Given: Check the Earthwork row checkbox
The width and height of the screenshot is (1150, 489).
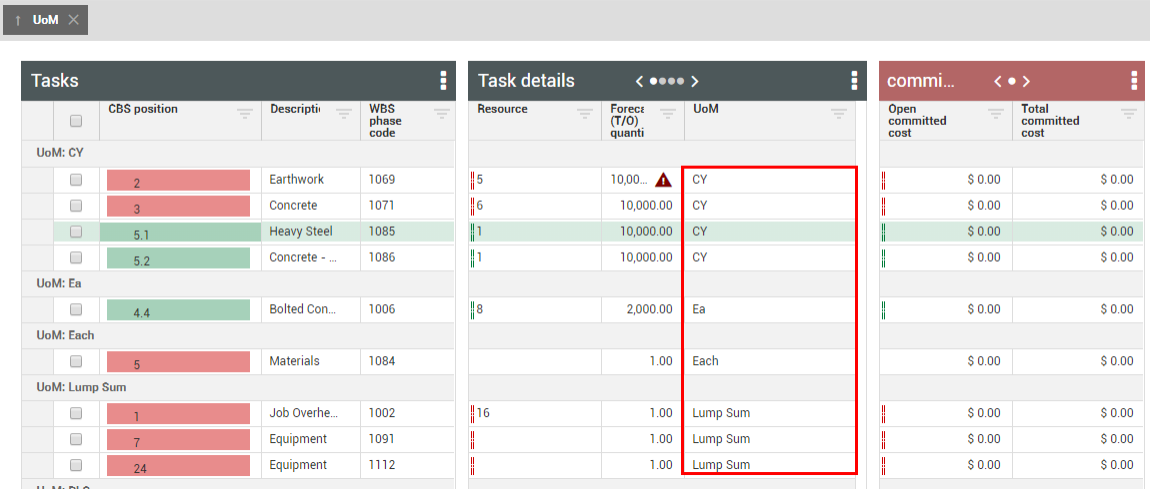Looking at the screenshot, I should (76, 180).
